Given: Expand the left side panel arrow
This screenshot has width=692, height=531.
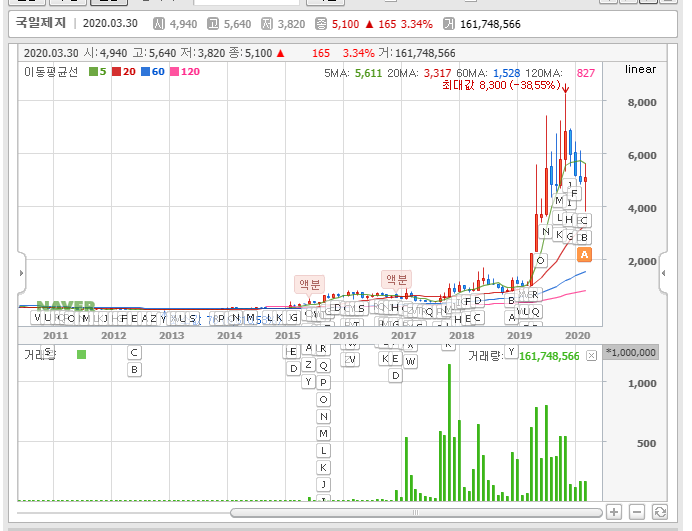Looking at the screenshot, I should tap(21, 273).
